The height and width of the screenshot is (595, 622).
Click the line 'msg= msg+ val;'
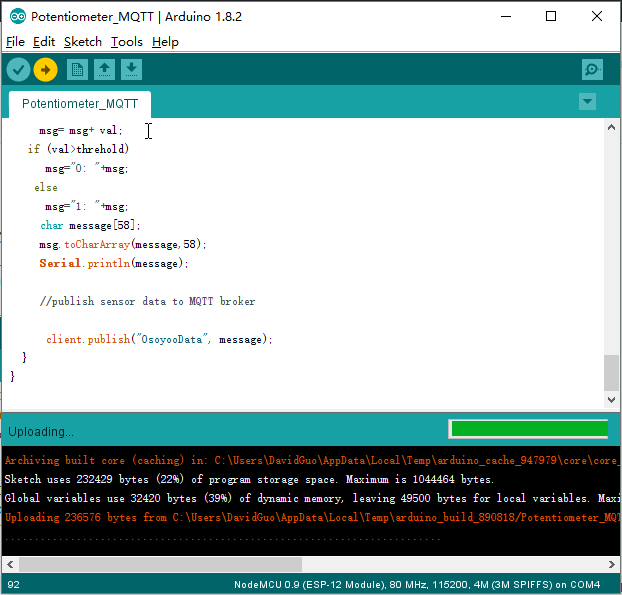81,131
